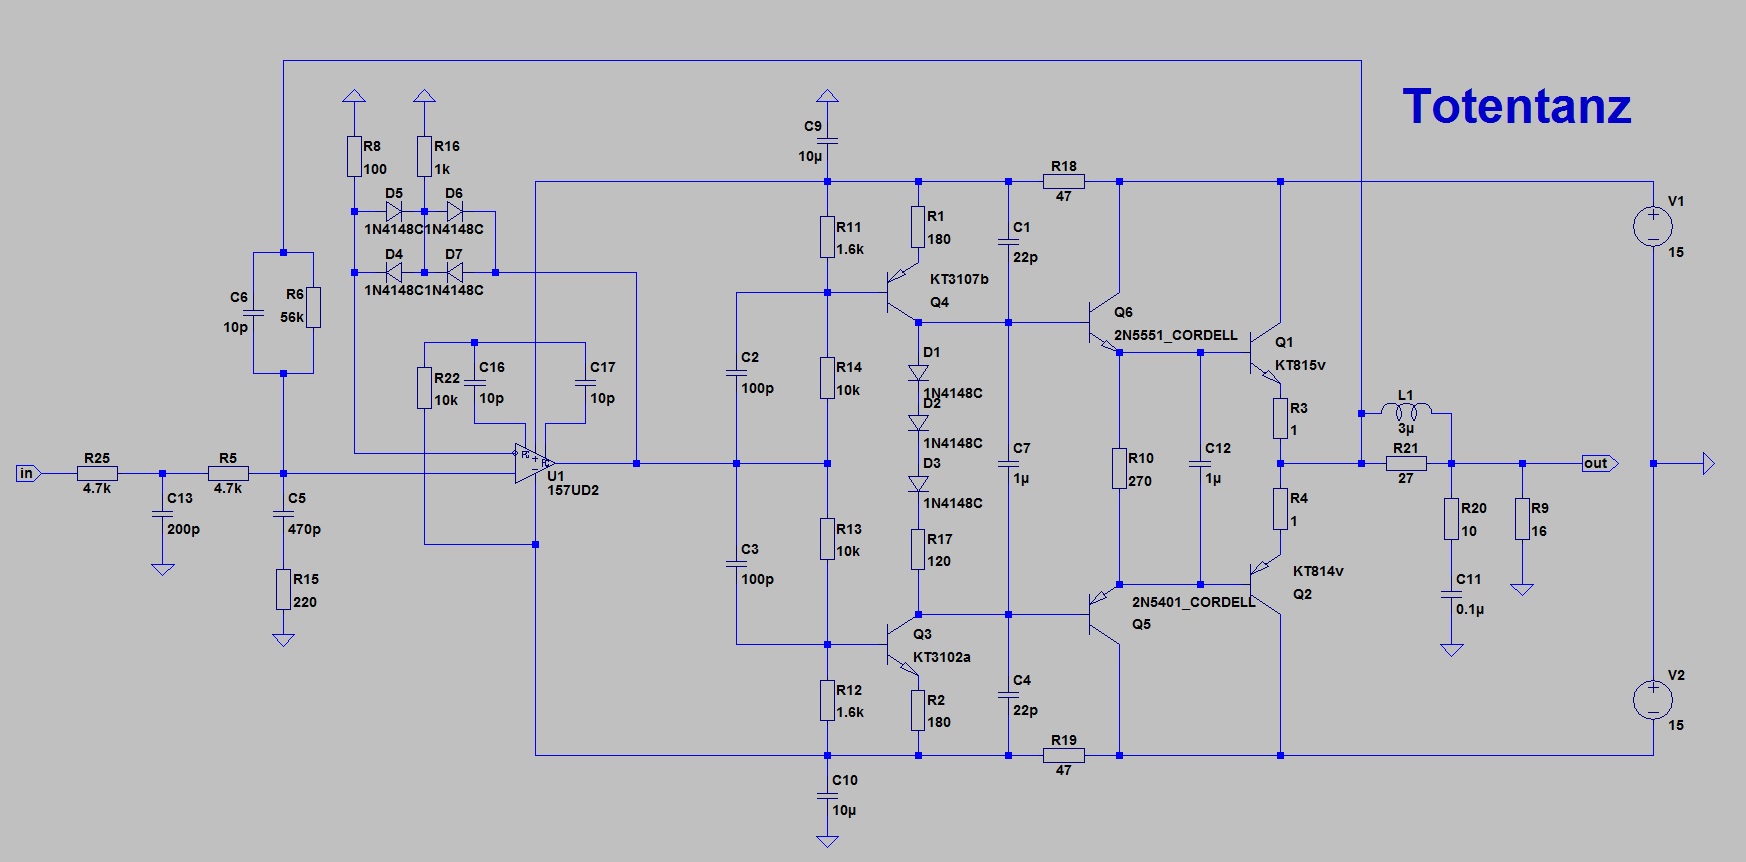The height and width of the screenshot is (862, 1746).
Task: Click the 'R11' reference label
Action: (849, 227)
